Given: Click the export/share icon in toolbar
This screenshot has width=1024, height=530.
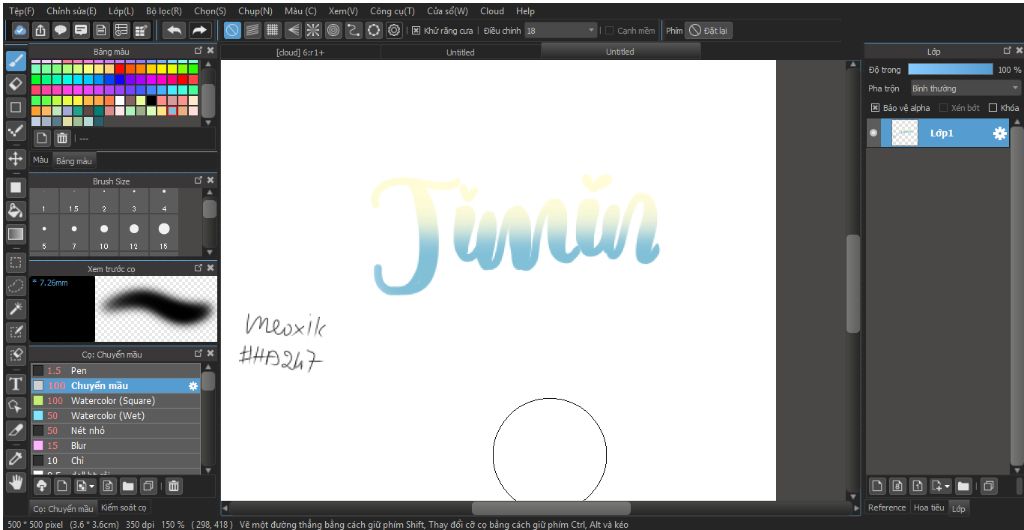Looking at the screenshot, I should point(40,30).
